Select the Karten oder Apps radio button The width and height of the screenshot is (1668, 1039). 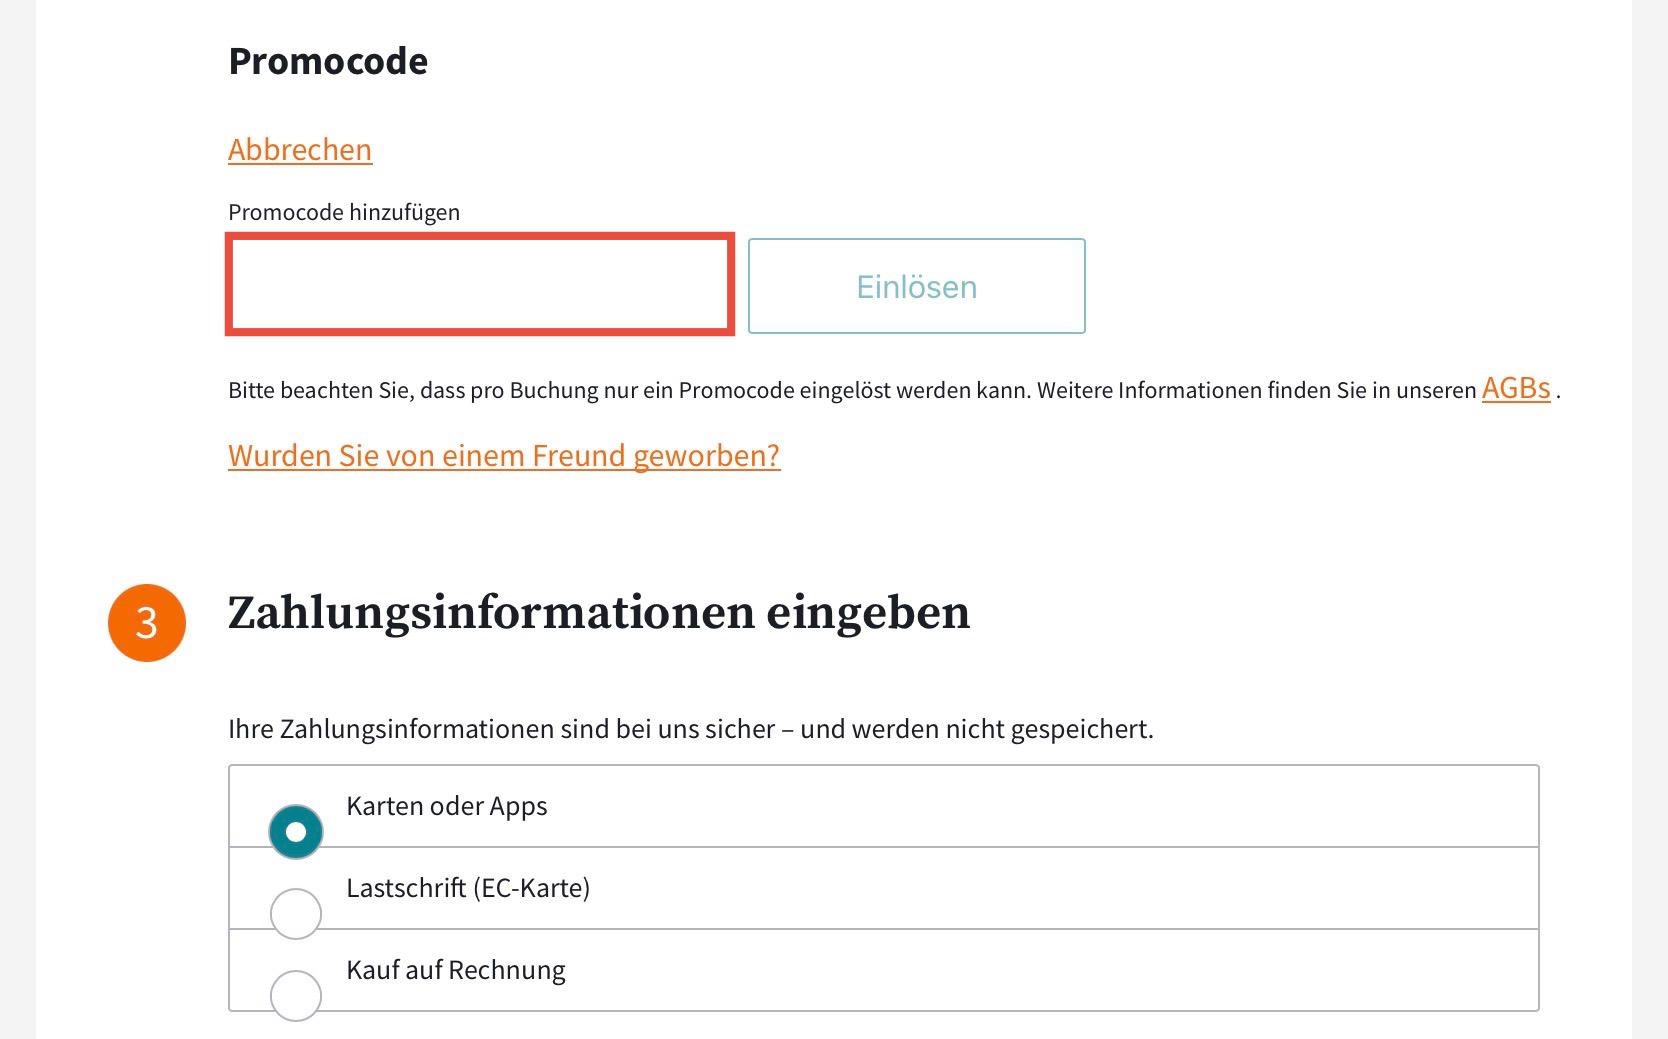tap(296, 832)
